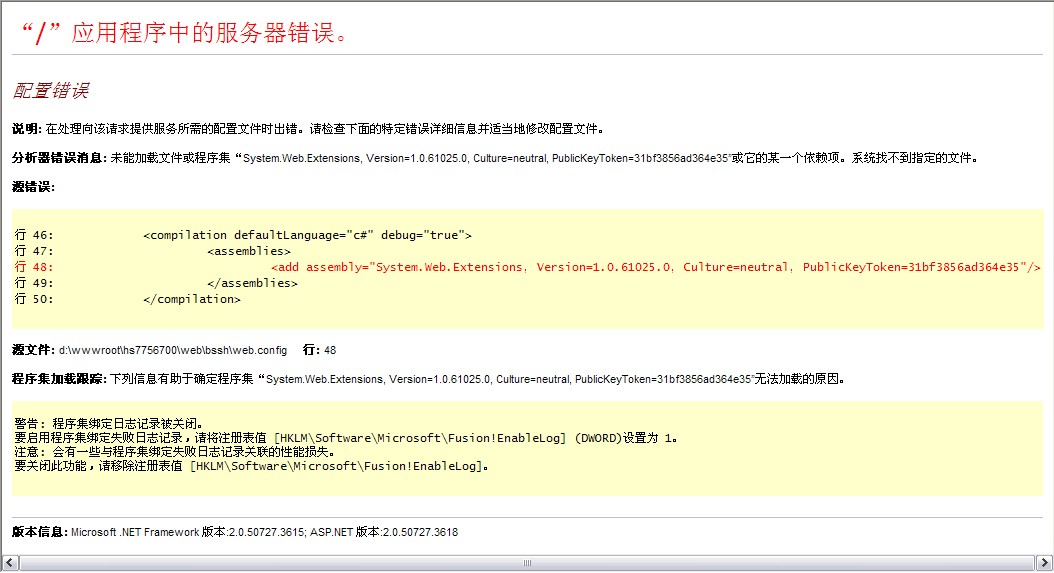Click the red error line 行 48
This screenshot has width=1054, height=573.
528,268
